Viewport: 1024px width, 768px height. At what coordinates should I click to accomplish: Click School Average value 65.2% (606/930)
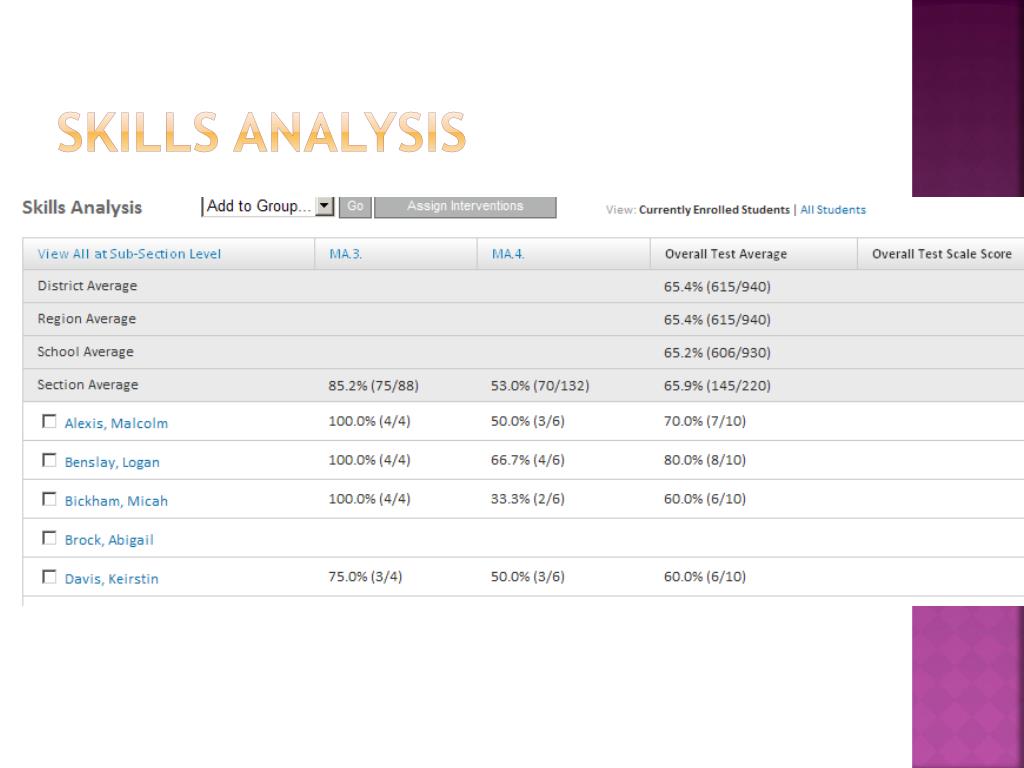pos(717,353)
